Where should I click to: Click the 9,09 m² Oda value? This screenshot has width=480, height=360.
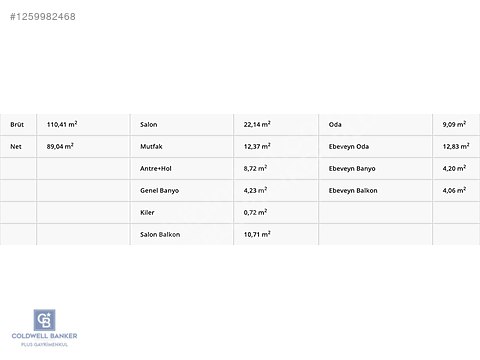coord(454,124)
